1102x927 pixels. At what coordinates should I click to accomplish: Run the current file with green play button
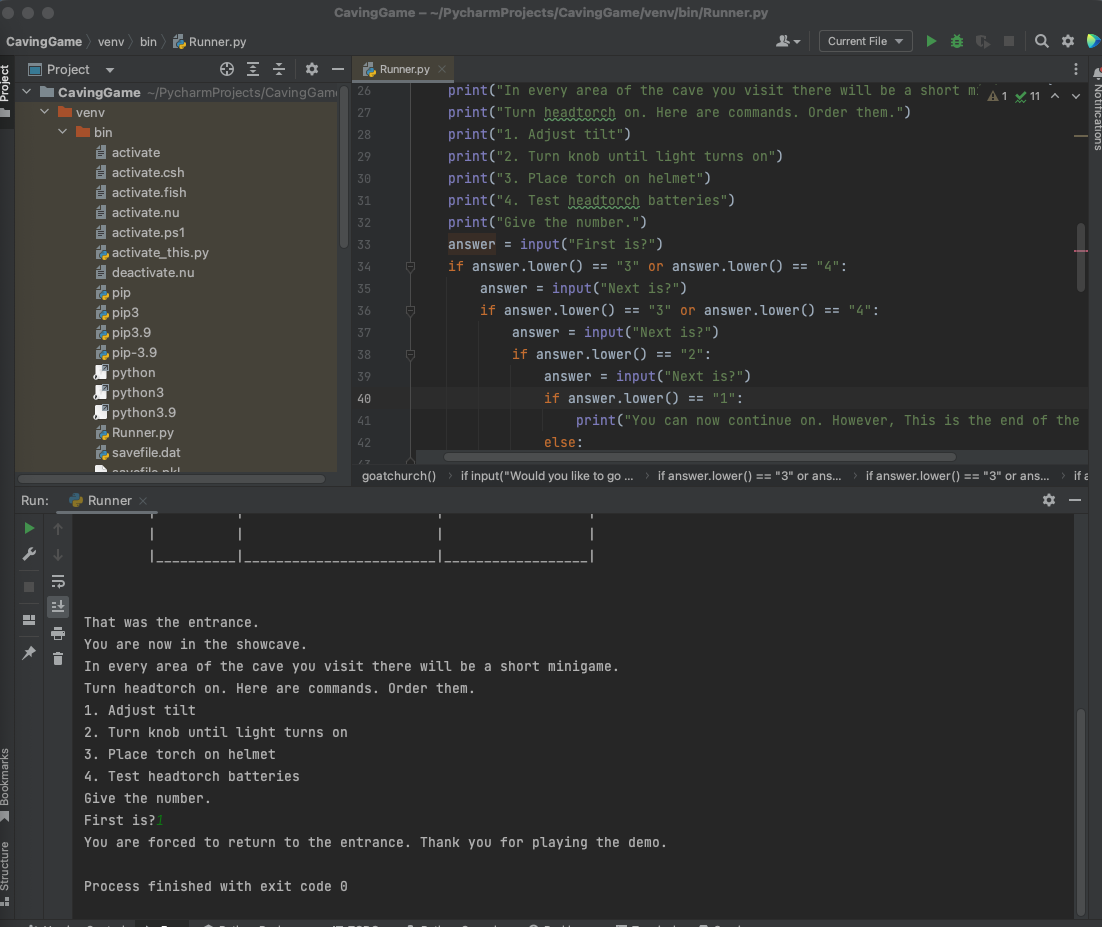click(x=931, y=41)
